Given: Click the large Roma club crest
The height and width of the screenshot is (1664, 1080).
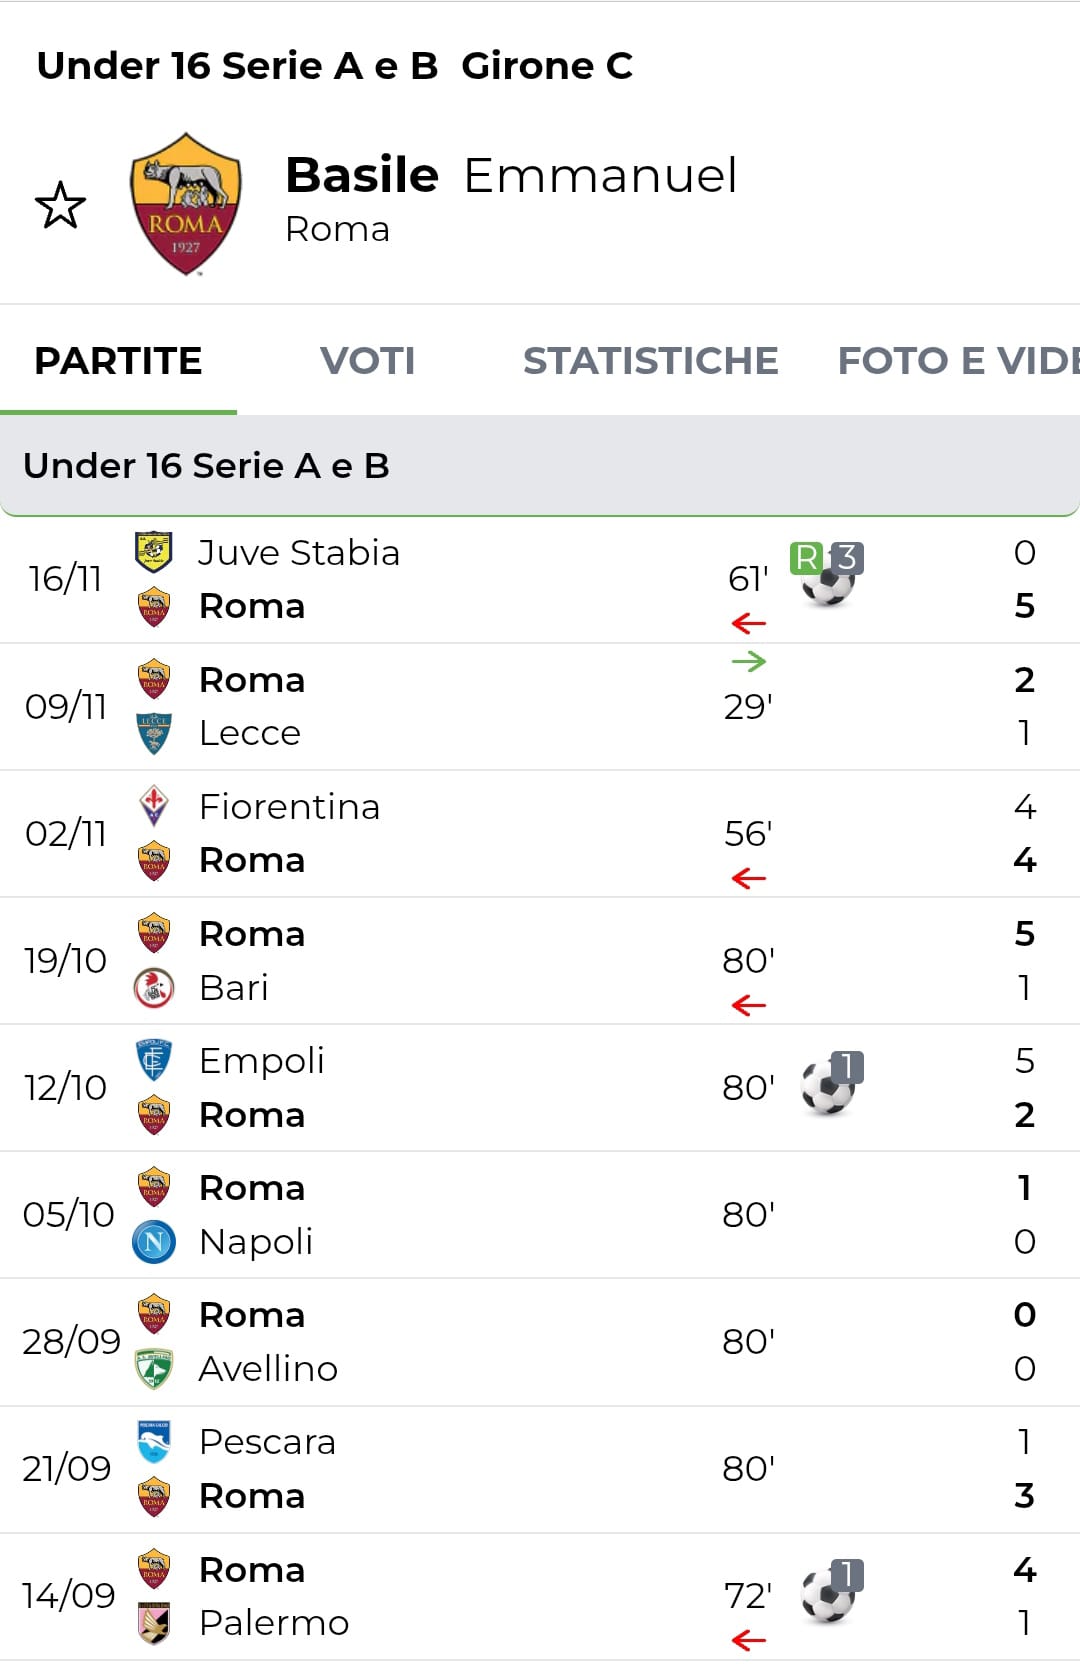Looking at the screenshot, I should click(186, 204).
